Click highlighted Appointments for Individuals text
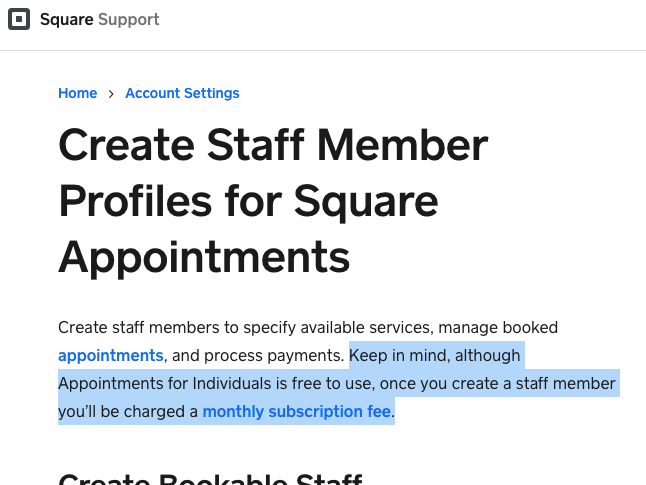Screen dimensions: 646x485 [x=165, y=383]
